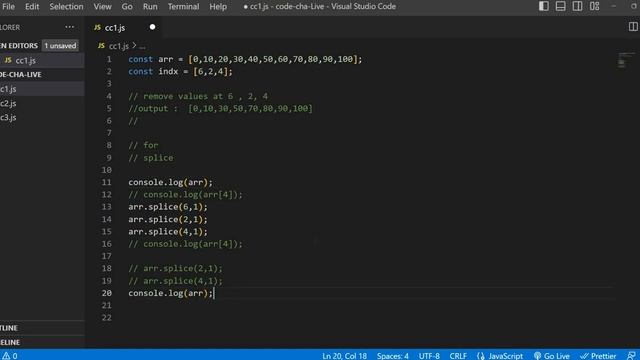
Task: Toggle secondary side bar layout icon
Action: click(577, 6)
